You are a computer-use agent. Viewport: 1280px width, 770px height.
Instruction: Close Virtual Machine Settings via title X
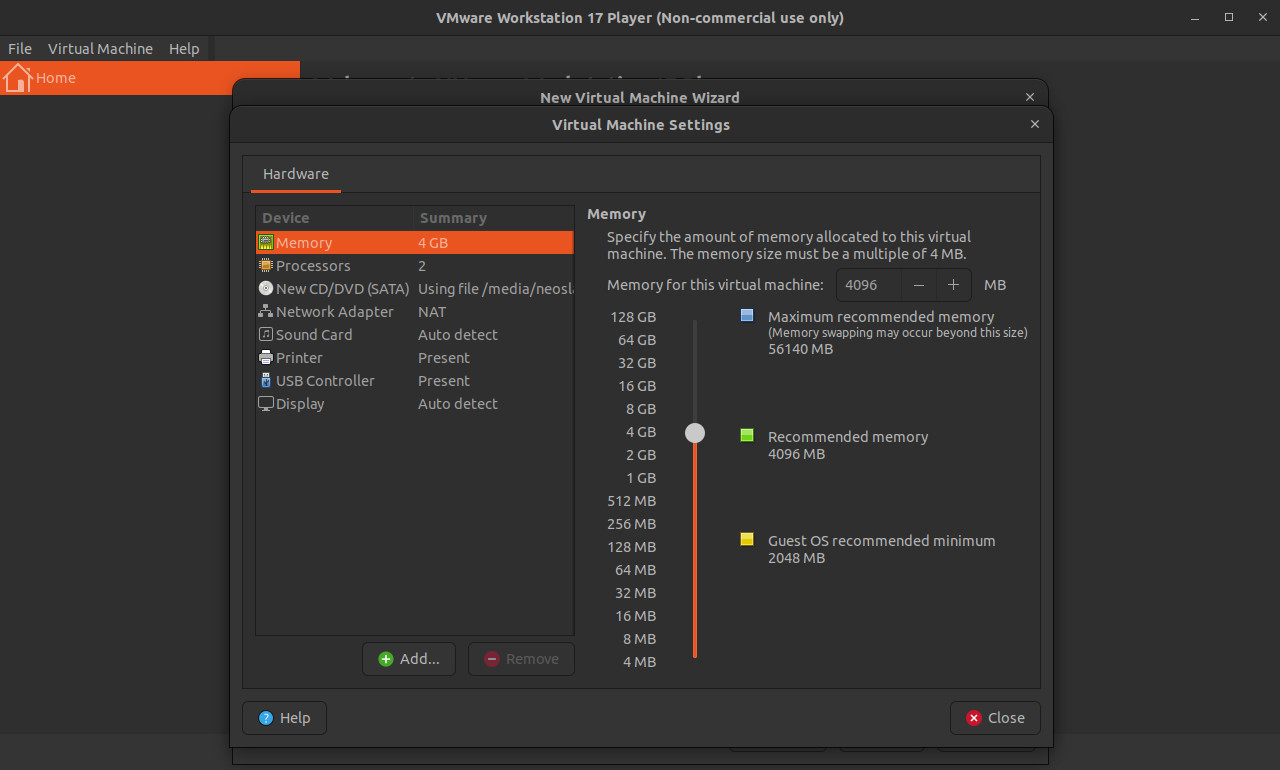(1035, 125)
